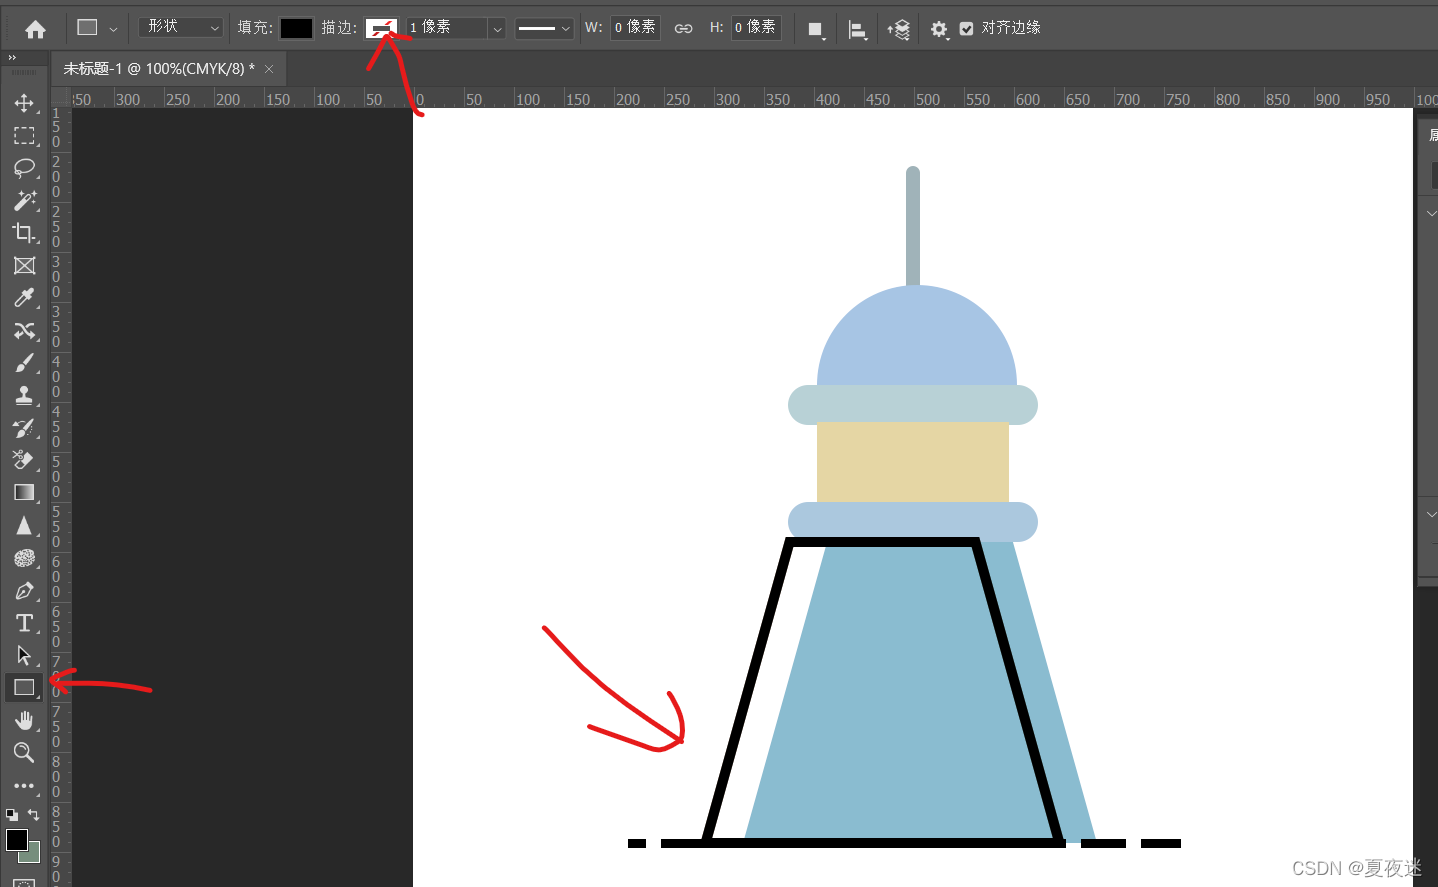Select the Zoom tool

[24, 753]
